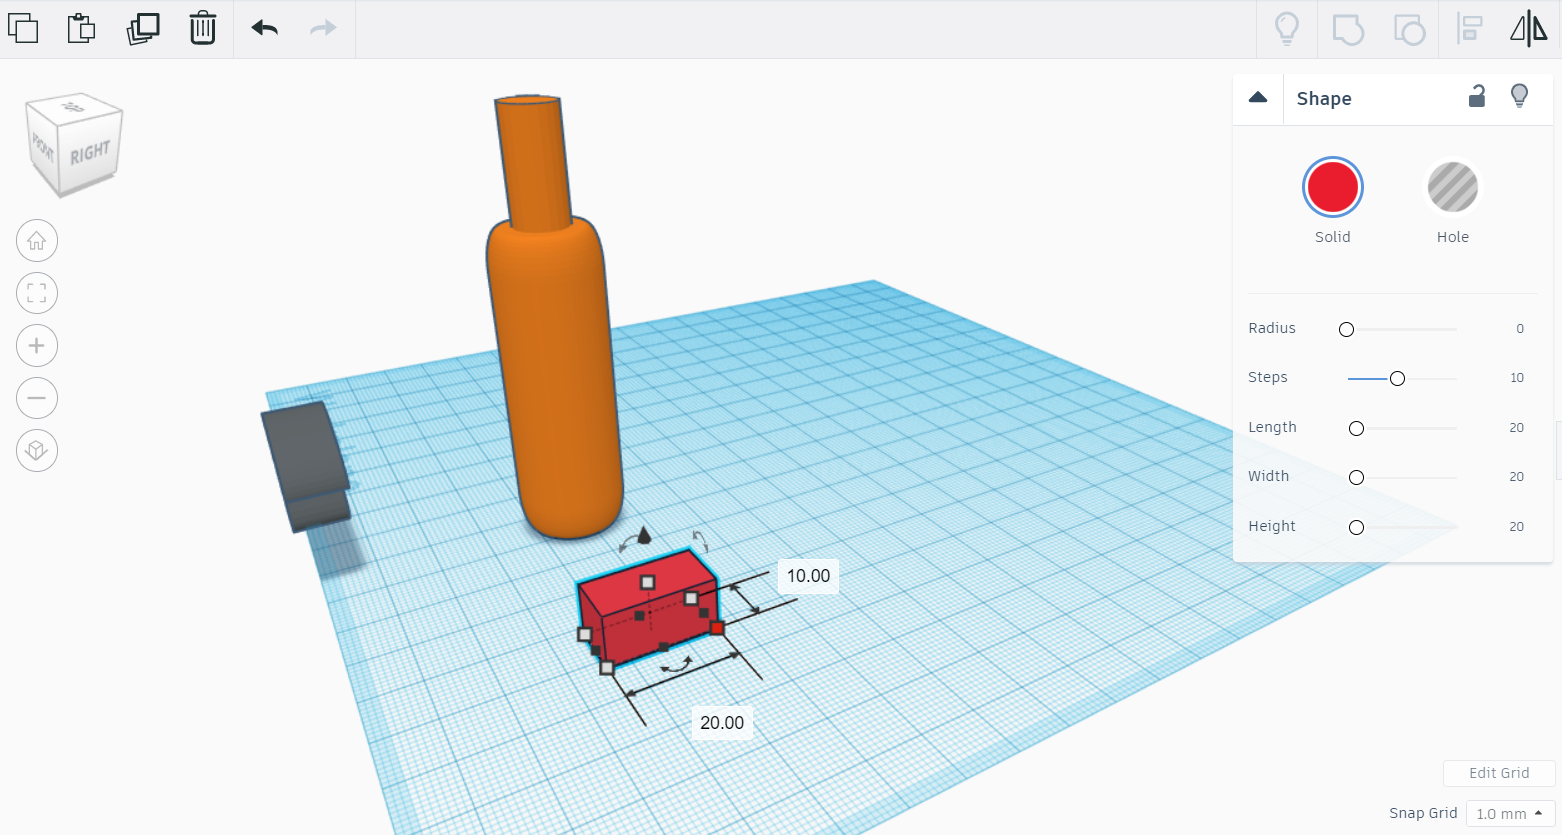Open the Snap Grid 1.0 mm dropdown

coord(1510,814)
